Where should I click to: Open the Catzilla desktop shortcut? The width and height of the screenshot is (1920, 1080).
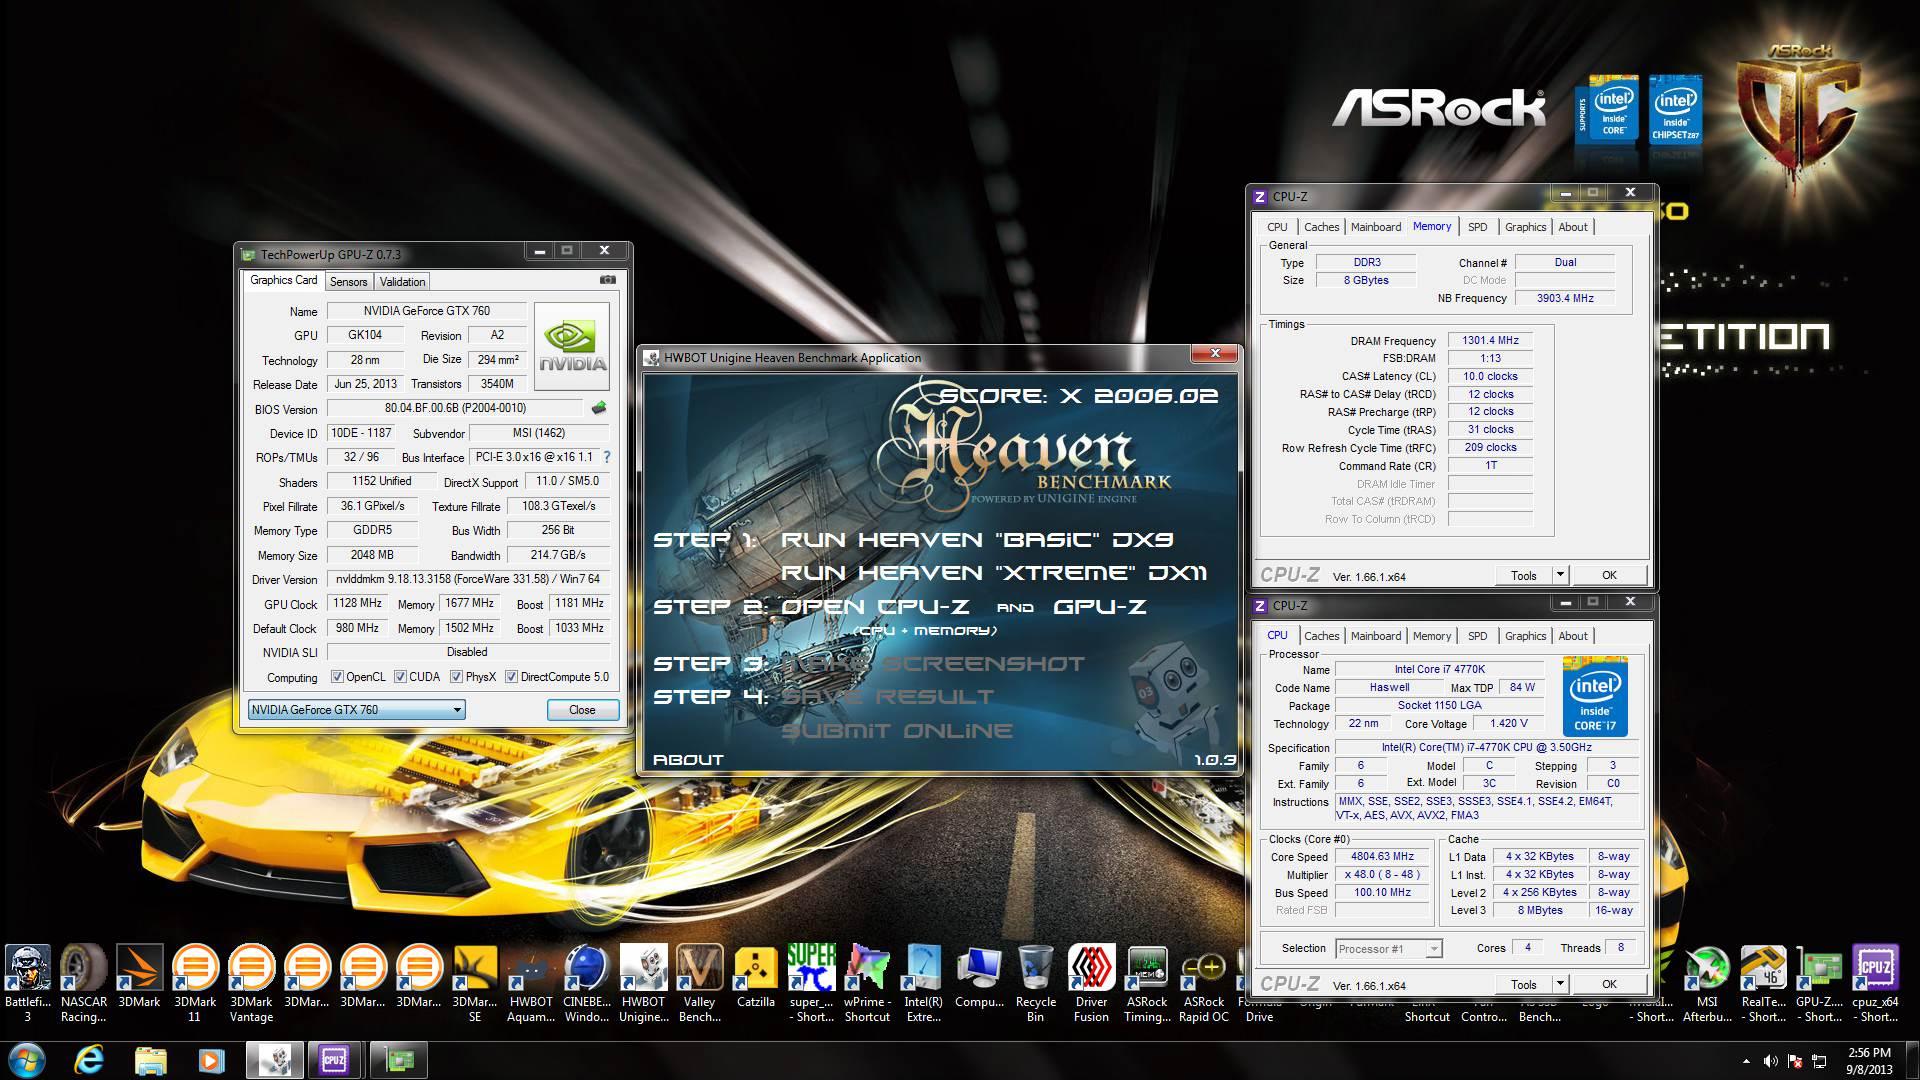click(x=756, y=976)
